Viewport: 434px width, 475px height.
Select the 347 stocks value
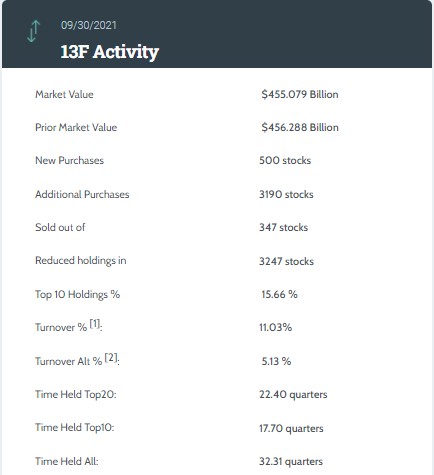[x=284, y=227]
